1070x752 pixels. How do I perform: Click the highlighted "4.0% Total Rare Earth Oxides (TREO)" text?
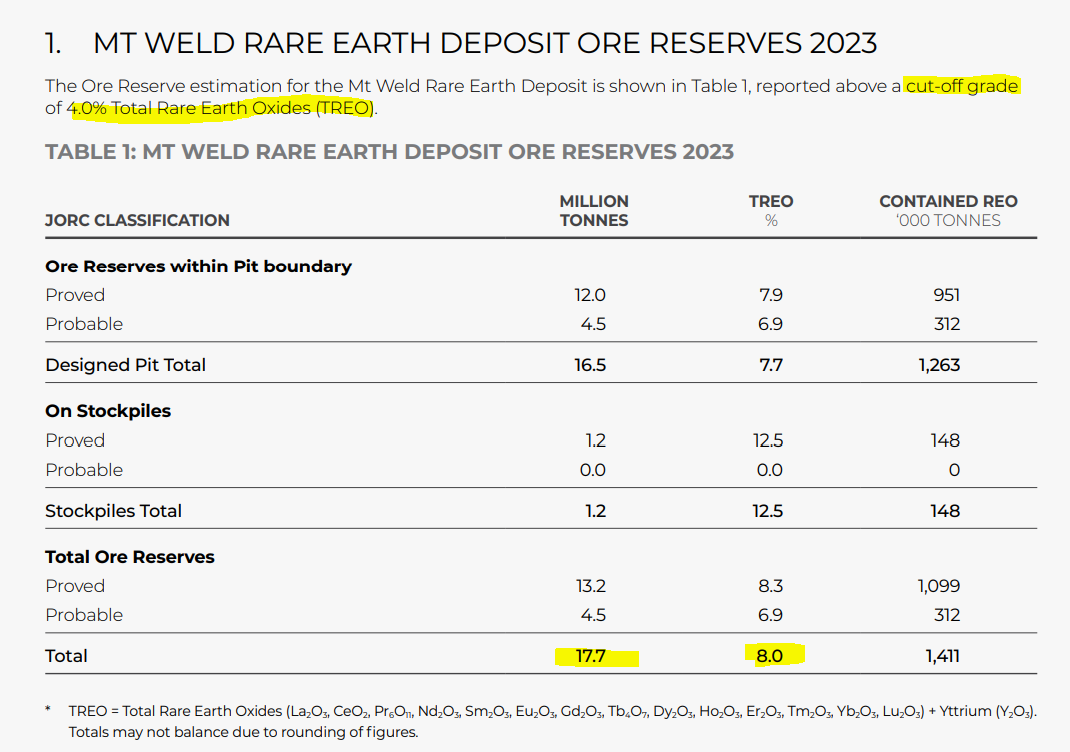[220, 108]
